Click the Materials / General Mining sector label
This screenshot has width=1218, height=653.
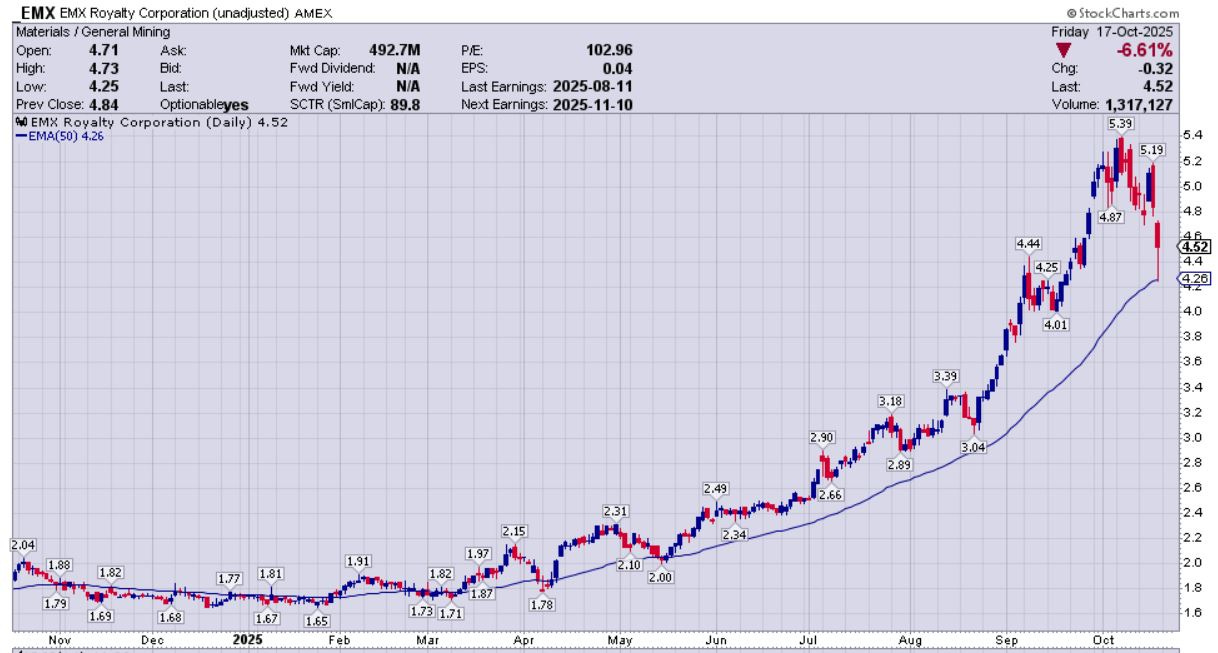pos(93,32)
